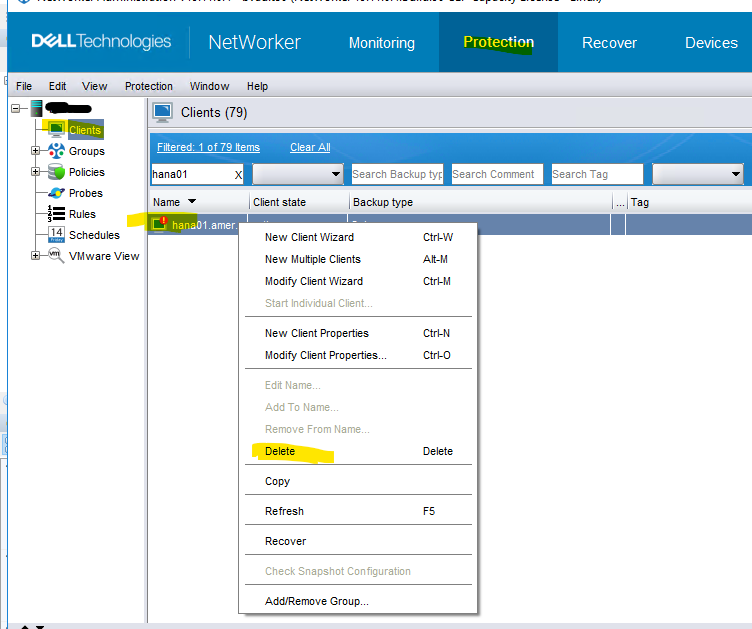Click the Search Comment input field
Image resolution: width=752 pixels, height=629 pixels.
[496, 174]
